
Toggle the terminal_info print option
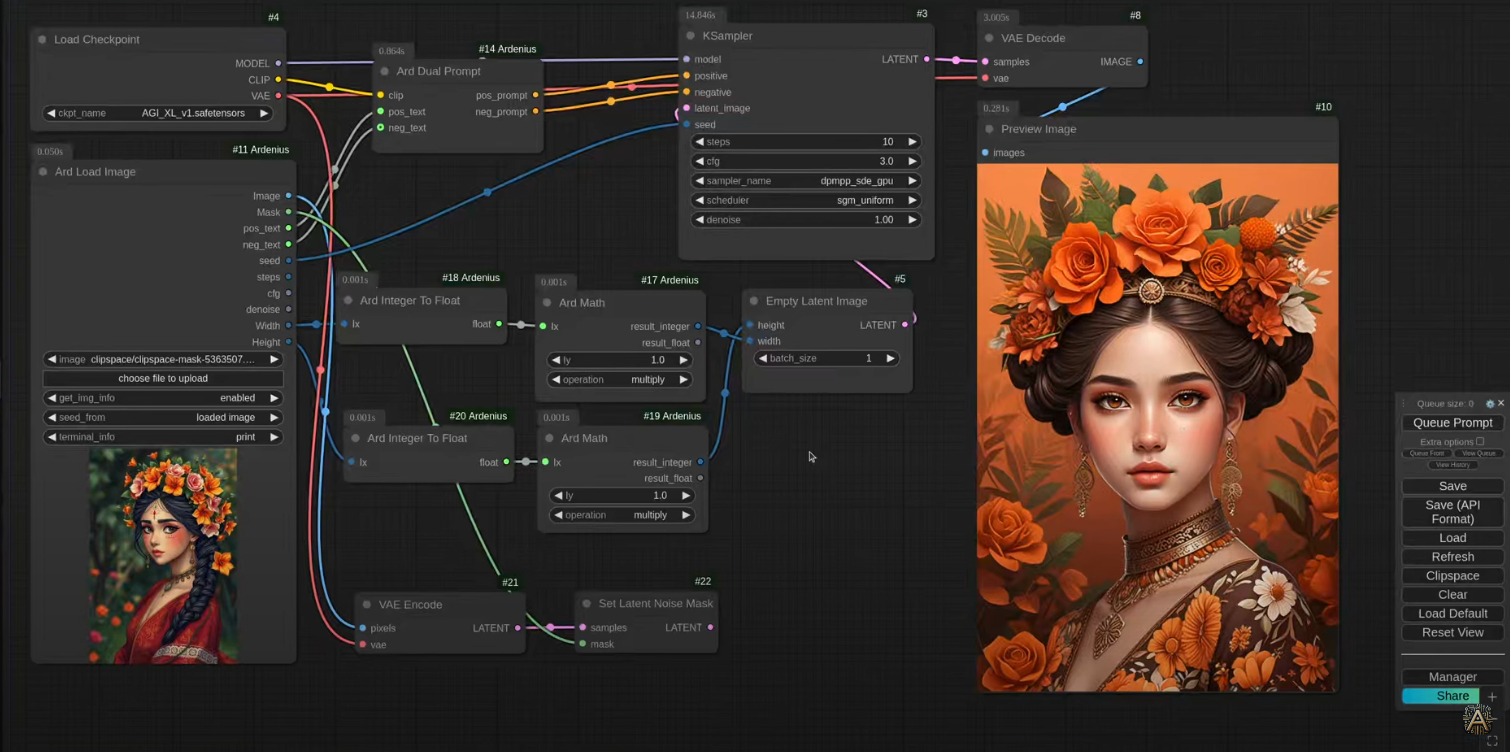coord(163,437)
